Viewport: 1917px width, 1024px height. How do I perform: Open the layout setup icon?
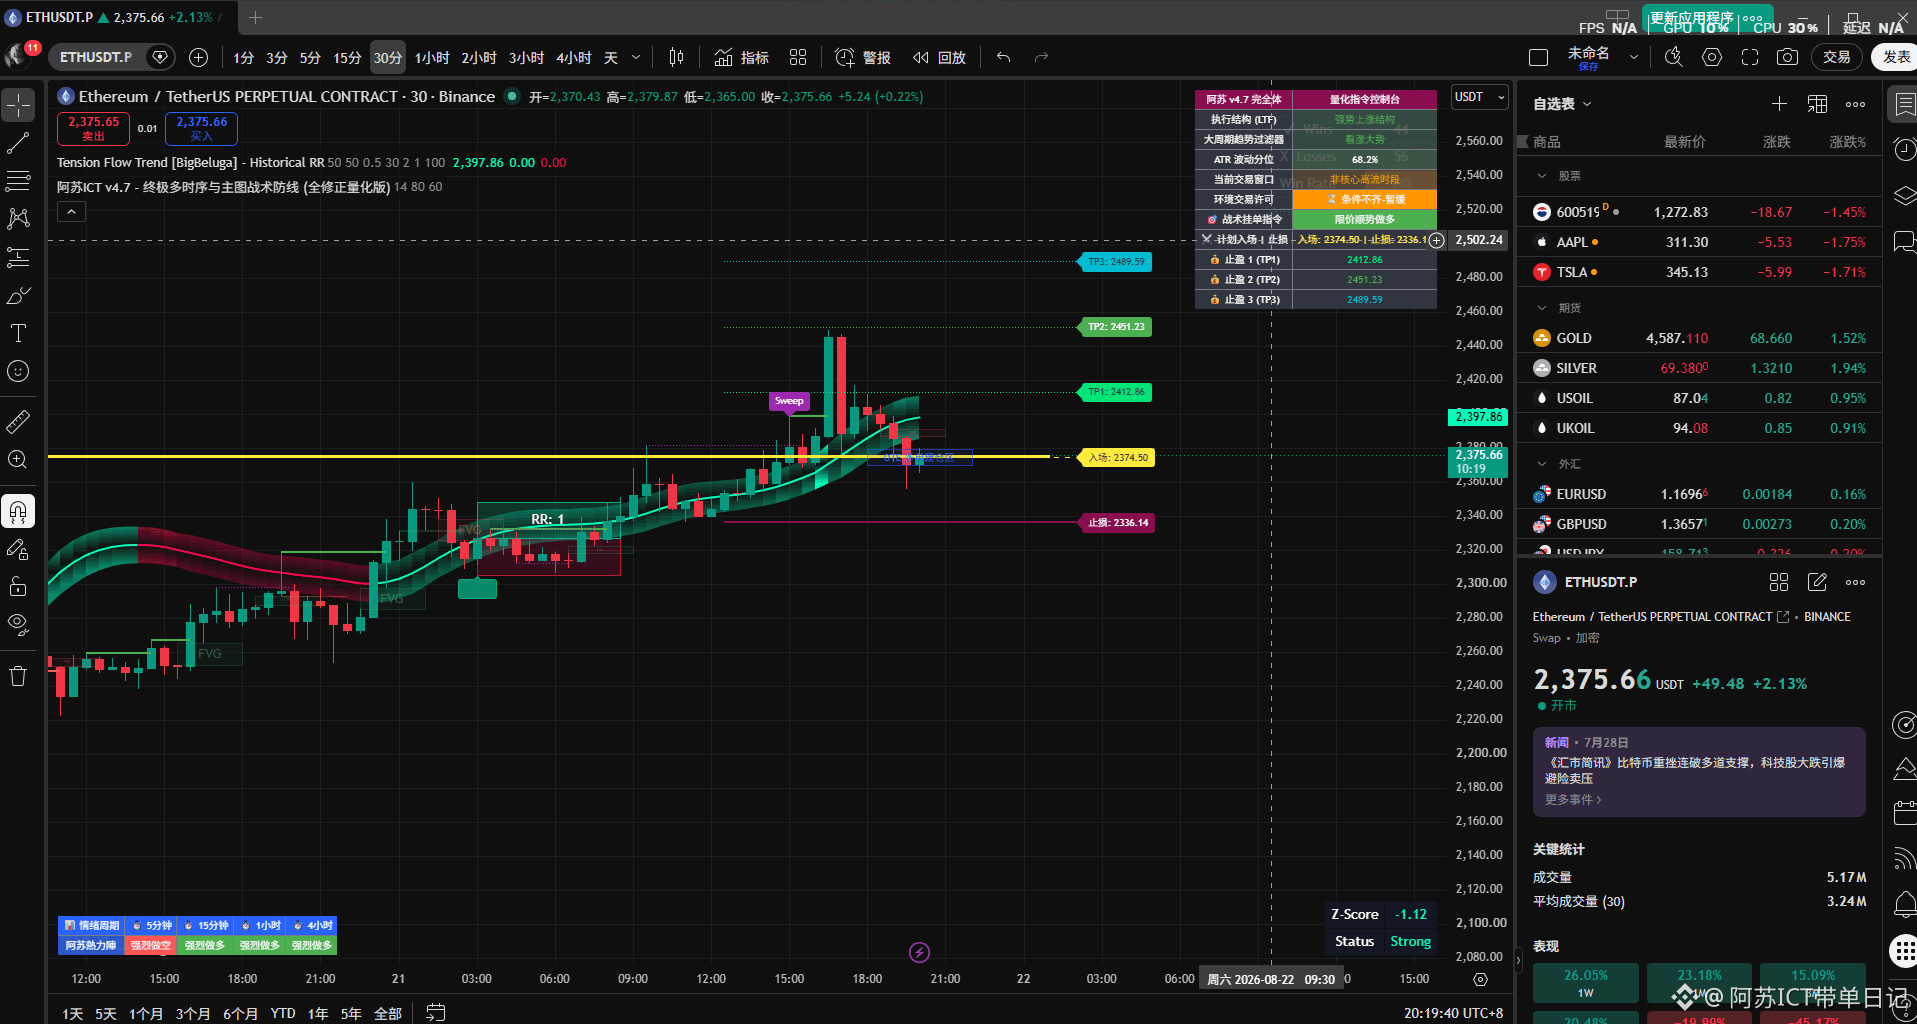coord(1539,57)
